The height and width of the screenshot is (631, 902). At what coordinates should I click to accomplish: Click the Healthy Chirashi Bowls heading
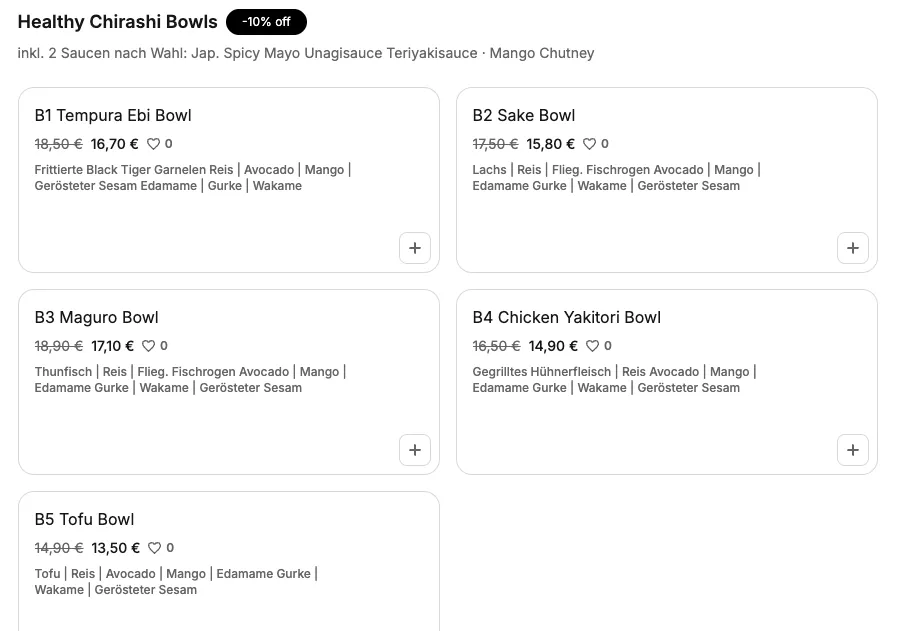[118, 22]
